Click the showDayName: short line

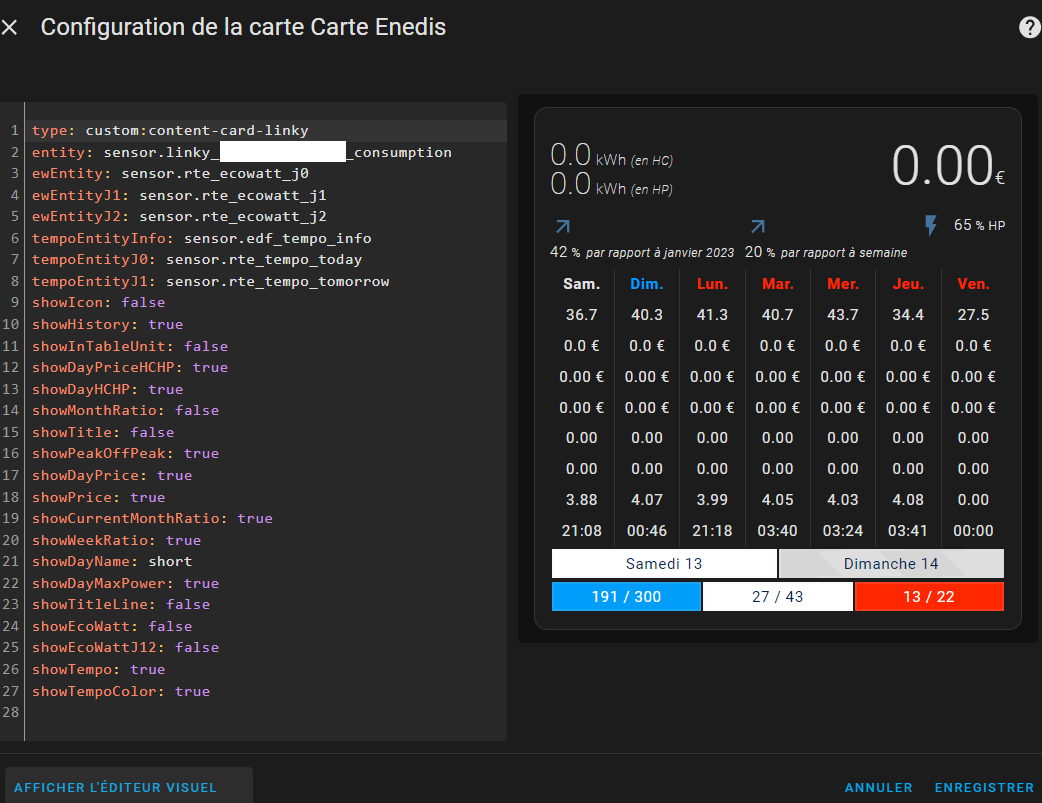112,562
